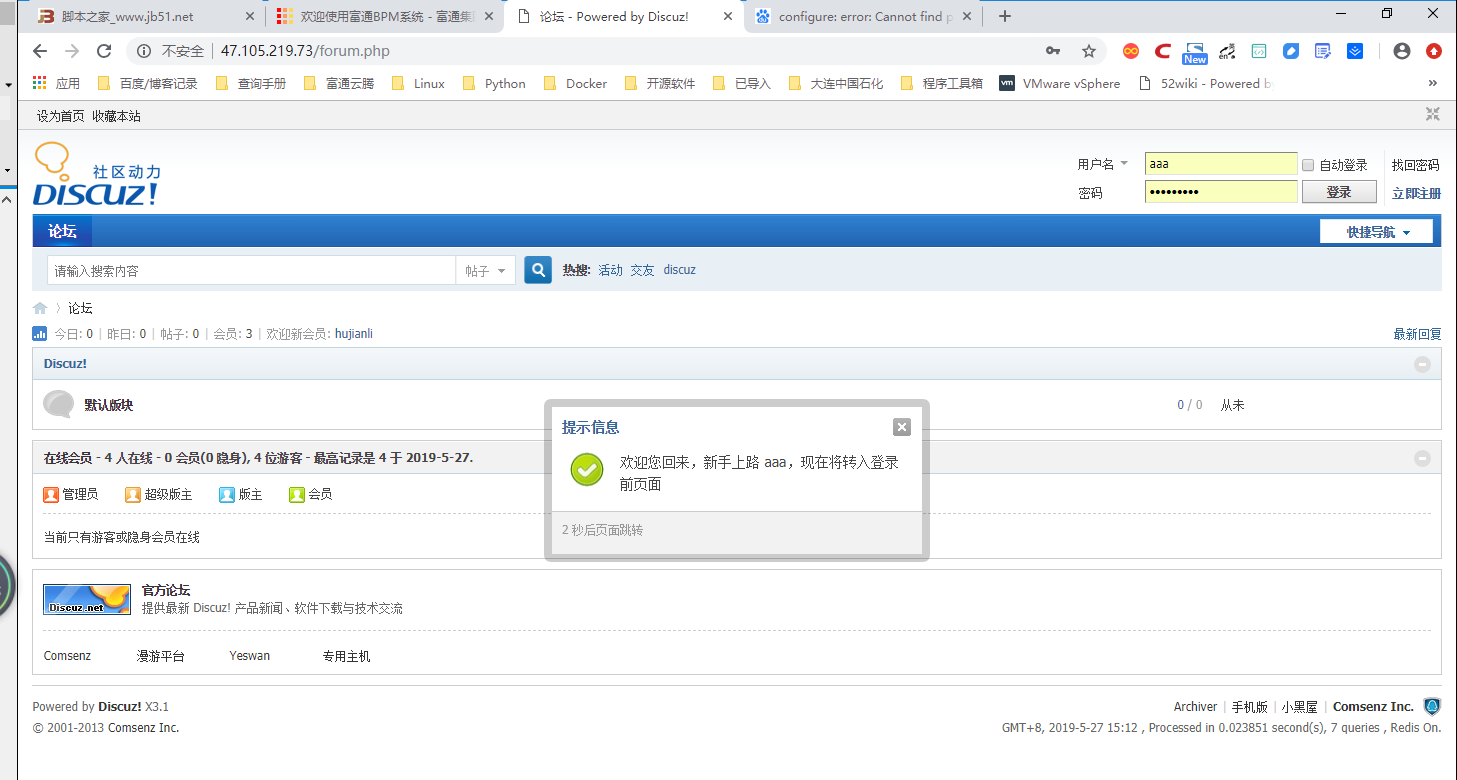Click the shrink-width arrows icon at top right
The height and width of the screenshot is (780, 1457).
pyautogui.click(x=1433, y=115)
